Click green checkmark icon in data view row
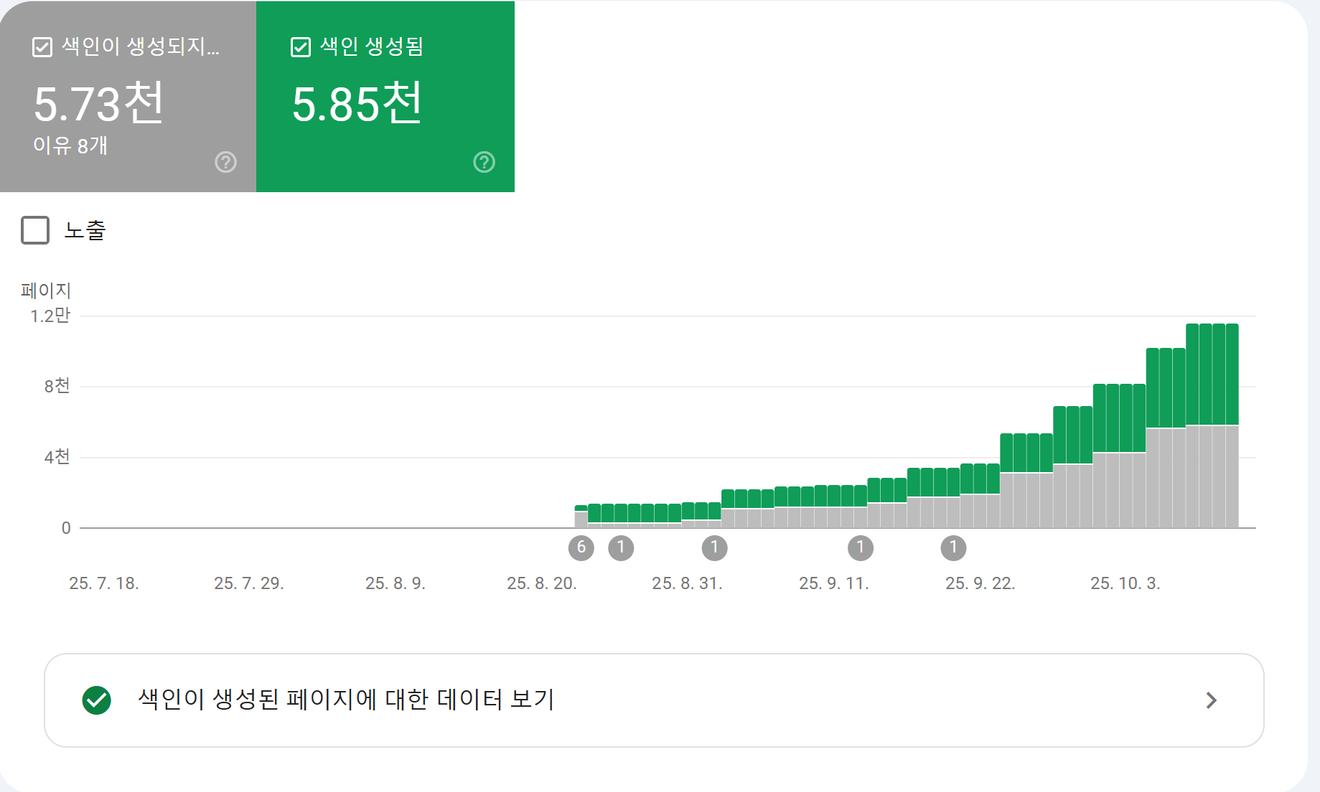Image resolution: width=1320 pixels, height=792 pixels. click(97, 700)
